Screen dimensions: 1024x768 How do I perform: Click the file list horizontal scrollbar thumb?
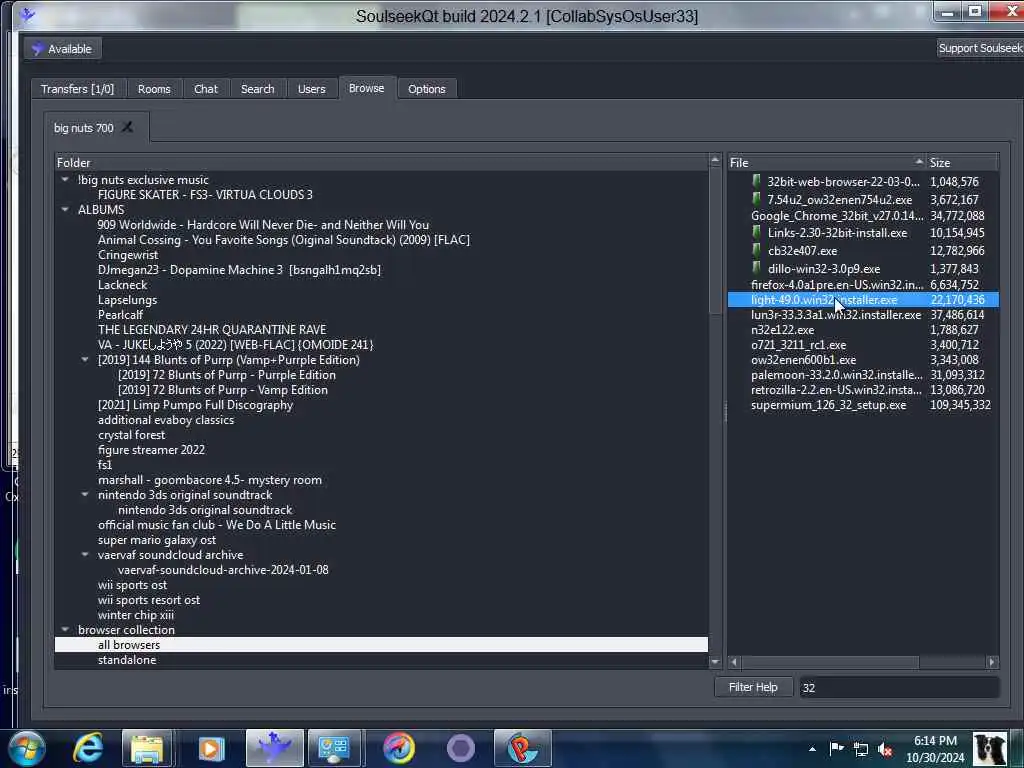point(830,662)
